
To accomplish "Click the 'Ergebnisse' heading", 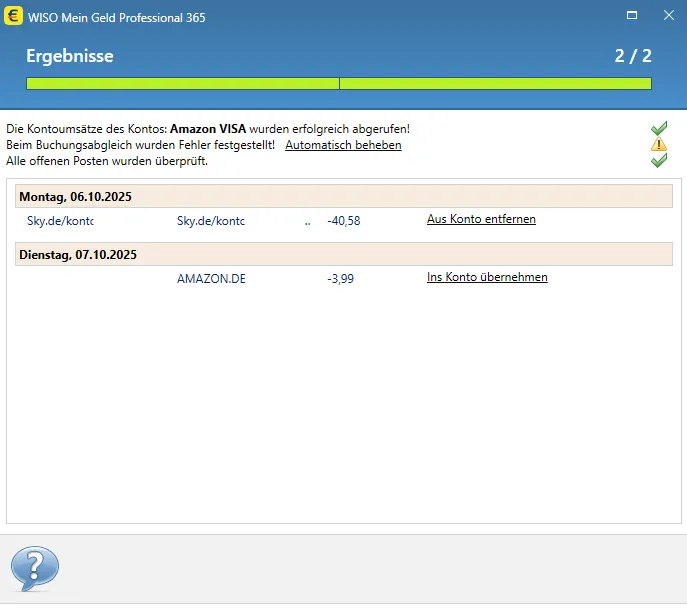I will 70,56.
